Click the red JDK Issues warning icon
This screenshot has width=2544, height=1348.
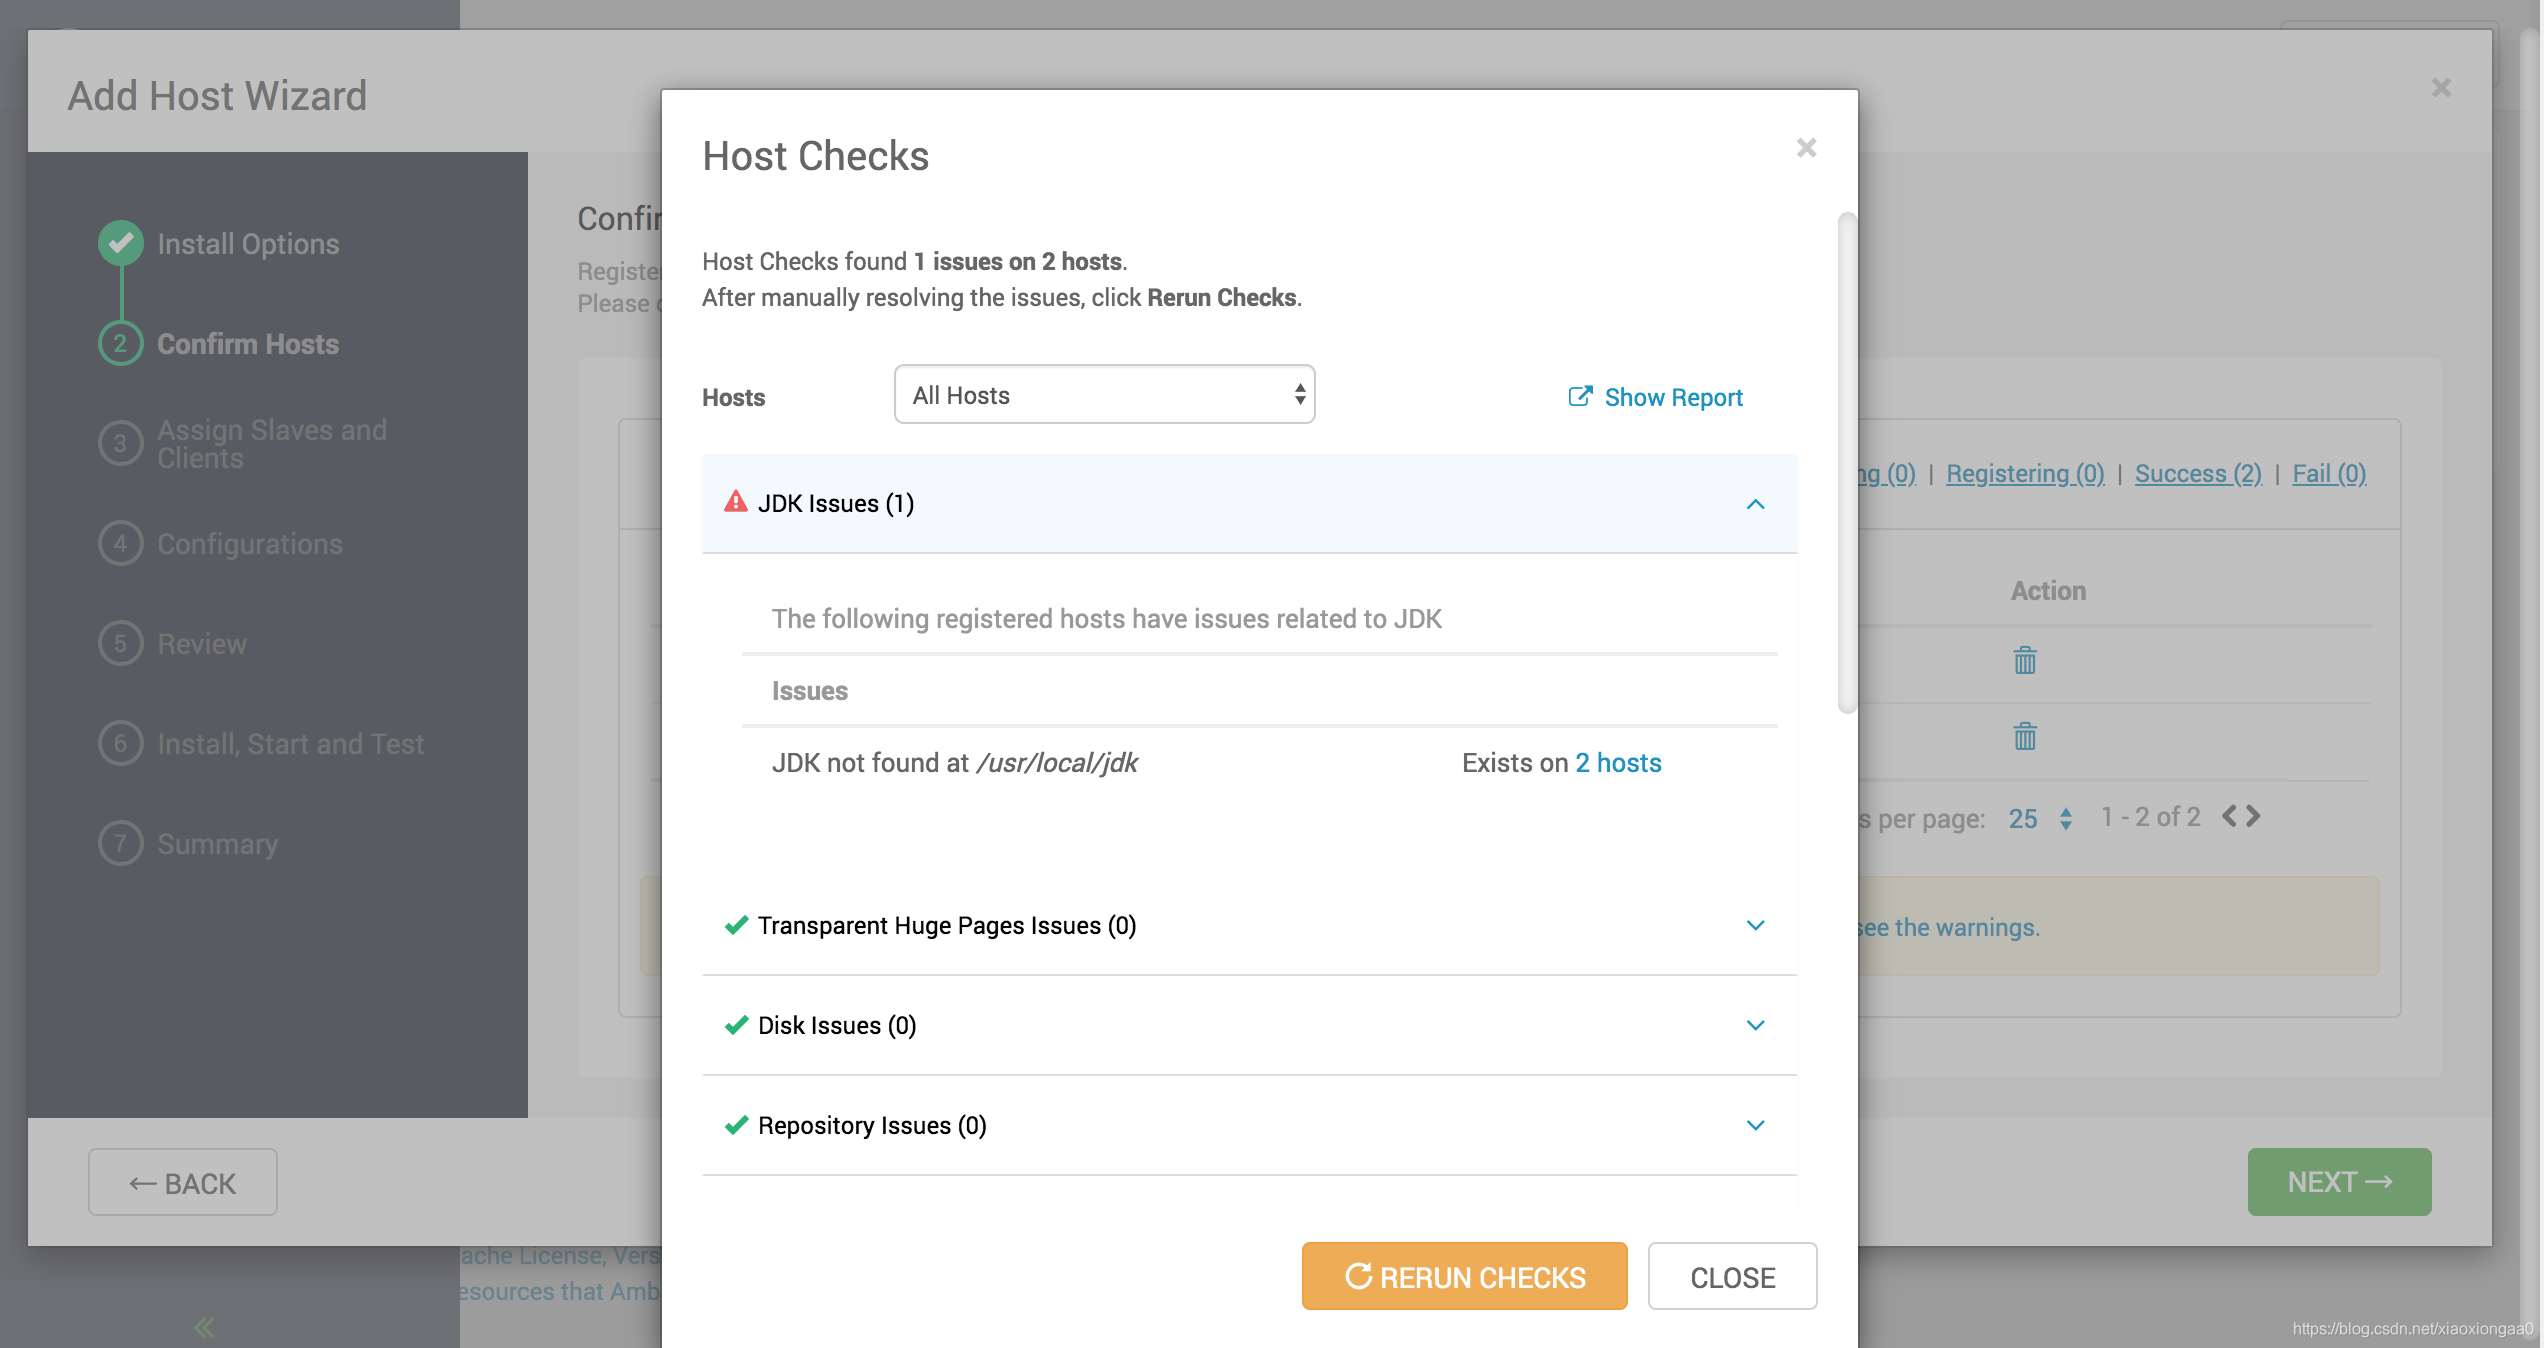pyautogui.click(x=736, y=502)
